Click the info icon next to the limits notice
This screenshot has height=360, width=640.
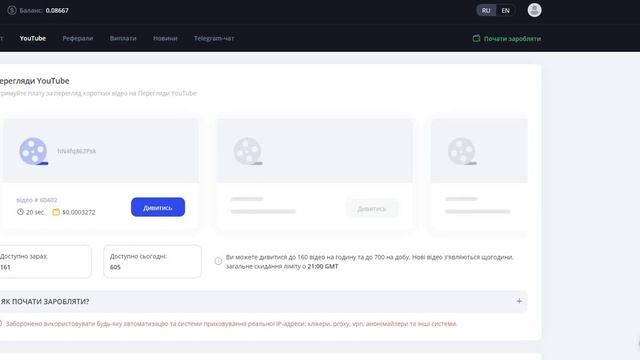tap(218, 261)
